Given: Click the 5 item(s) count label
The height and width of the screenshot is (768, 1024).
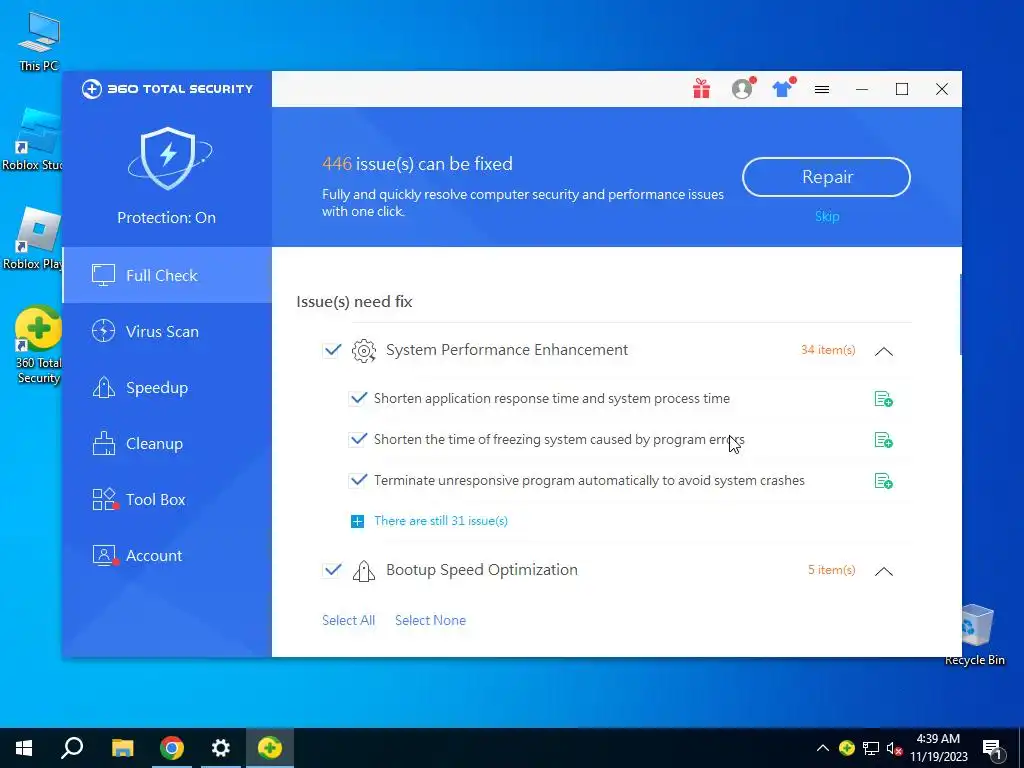Looking at the screenshot, I should point(831,570).
